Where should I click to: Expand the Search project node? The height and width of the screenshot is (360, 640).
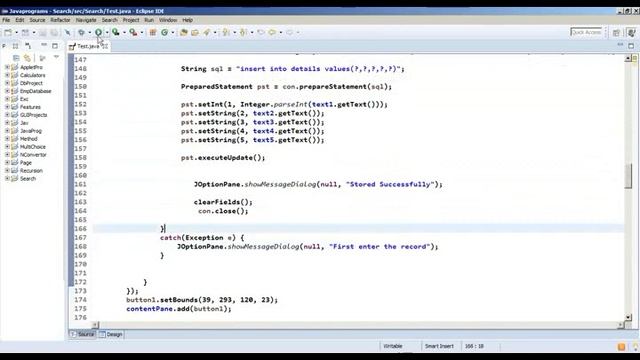coord(7,178)
